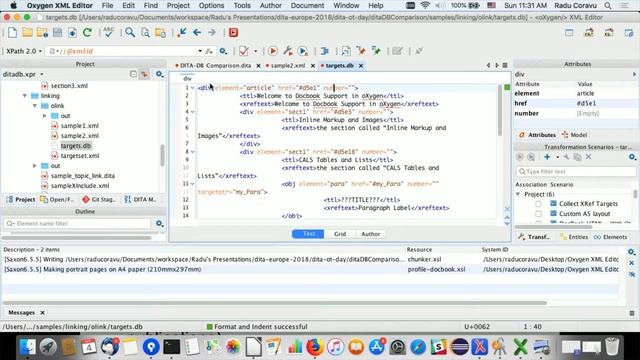Switch to DITA-DB Comparison.dita tab
The width and height of the screenshot is (640, 360).
coord(216,66)
